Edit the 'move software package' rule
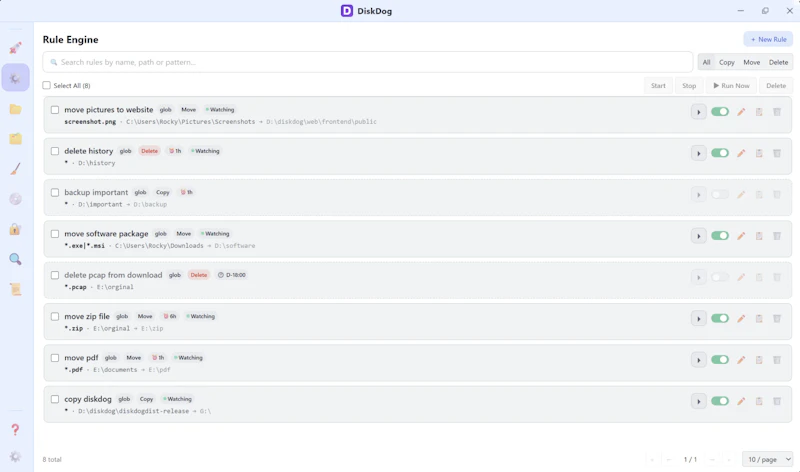800x472 pixels. pos(741,236)
